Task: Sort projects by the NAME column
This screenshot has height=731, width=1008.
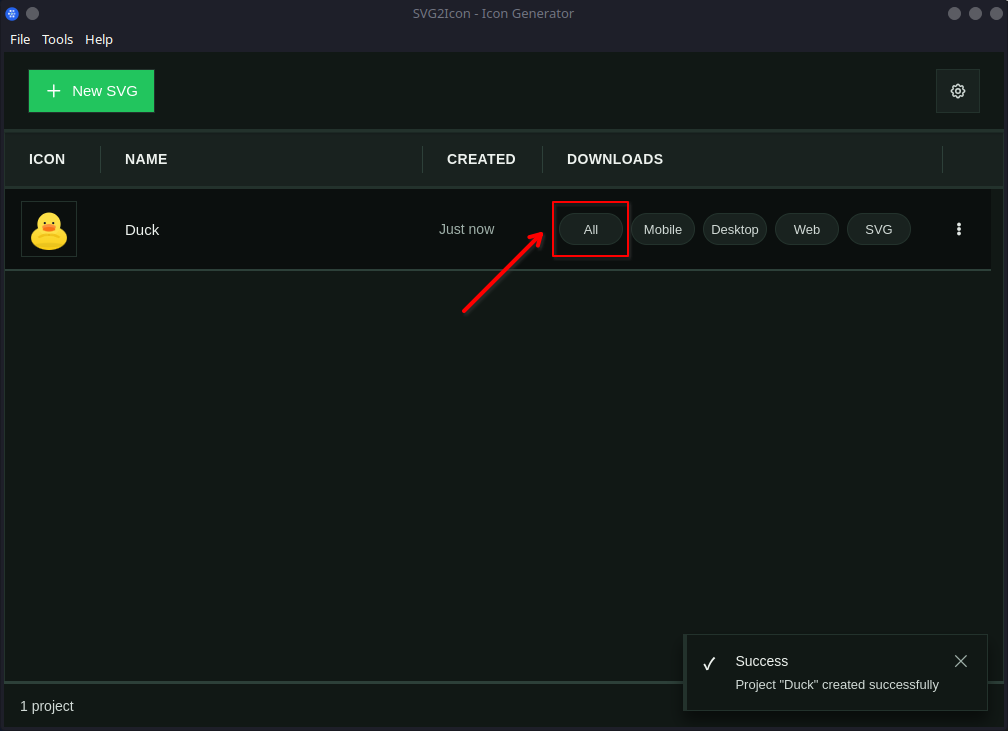Action: point(146,159)
